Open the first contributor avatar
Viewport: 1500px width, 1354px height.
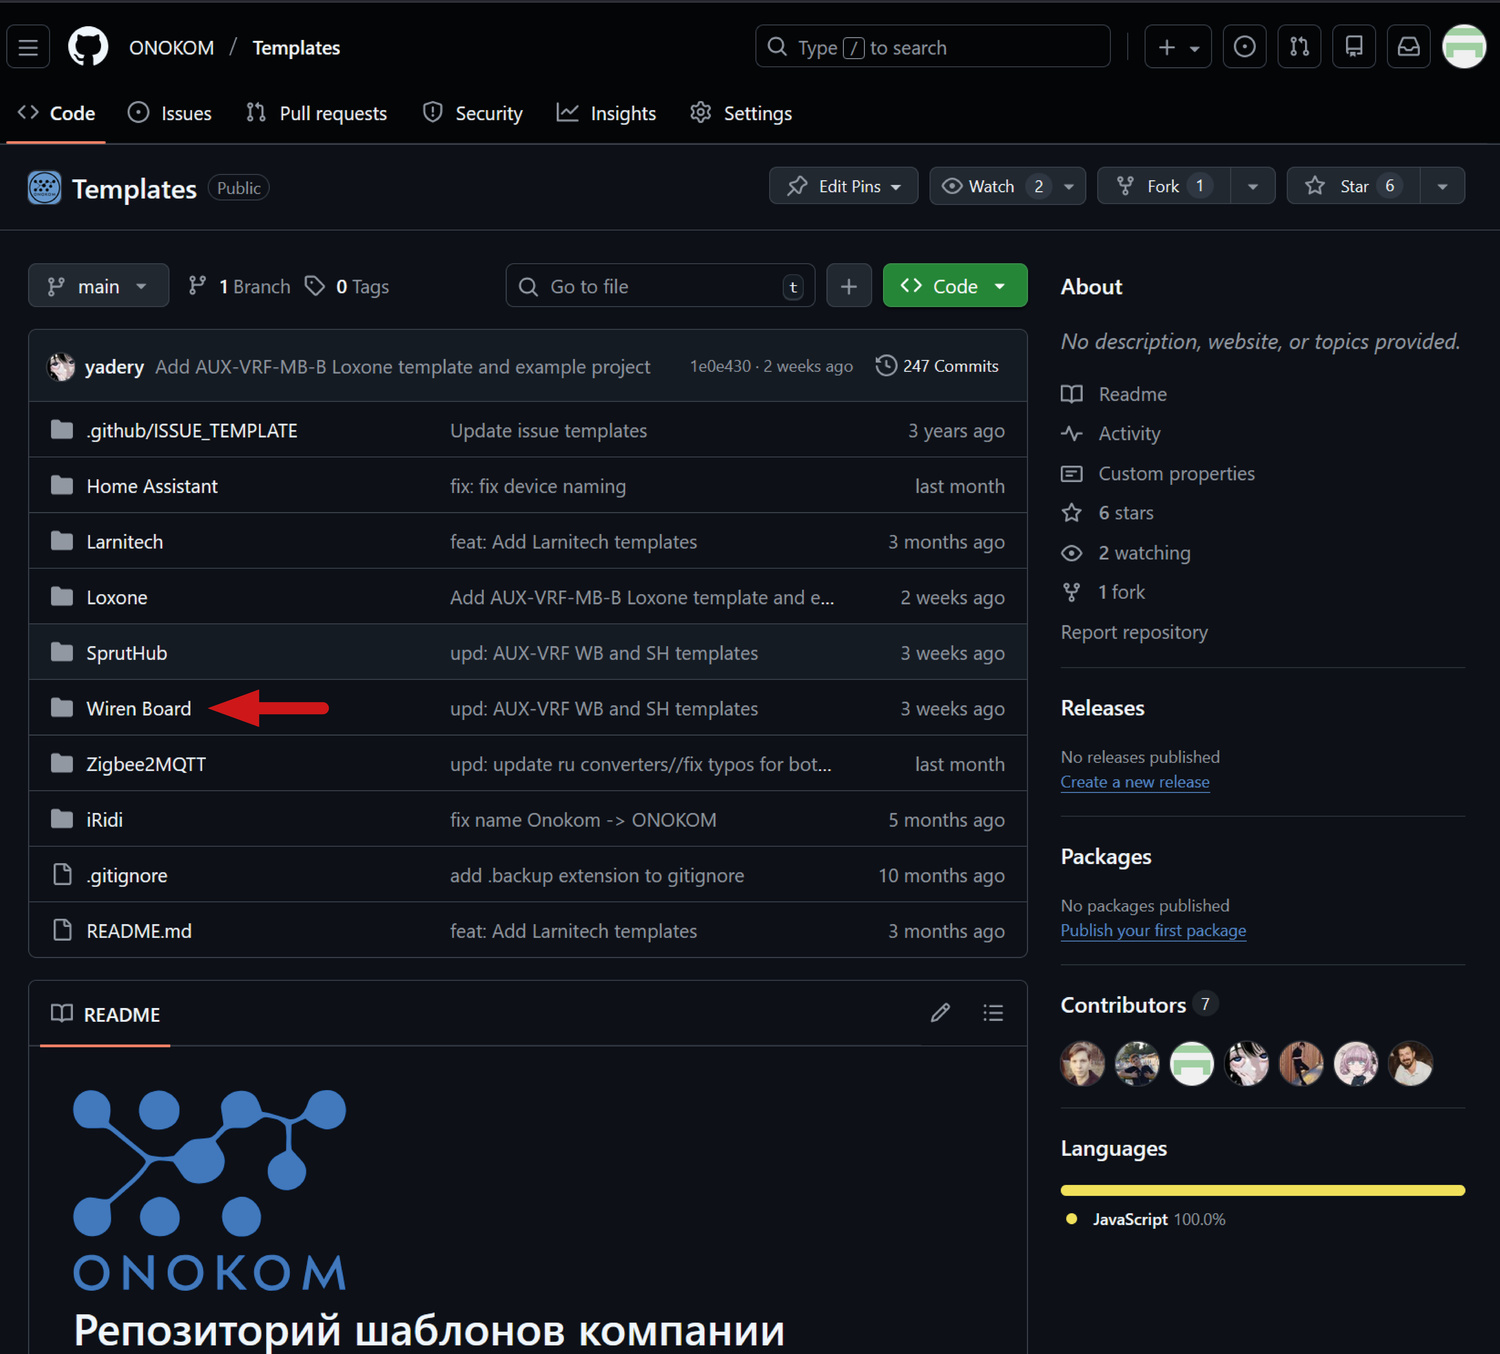(1083, 1064)
